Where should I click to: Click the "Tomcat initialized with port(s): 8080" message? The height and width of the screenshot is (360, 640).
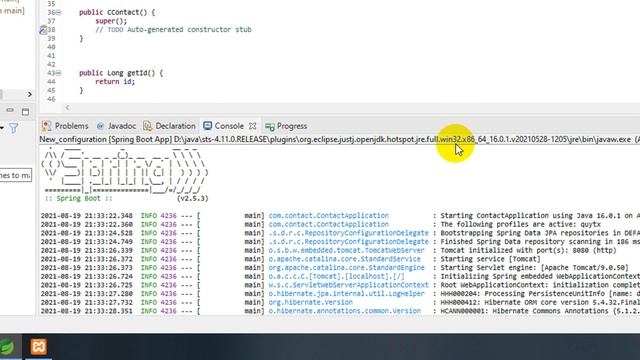click(528, 250)
